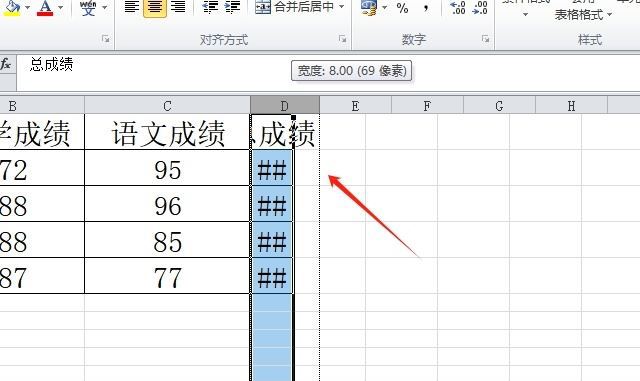Screen dimensions: 640x381
Task: Select column G header
Action: [499, 106]
